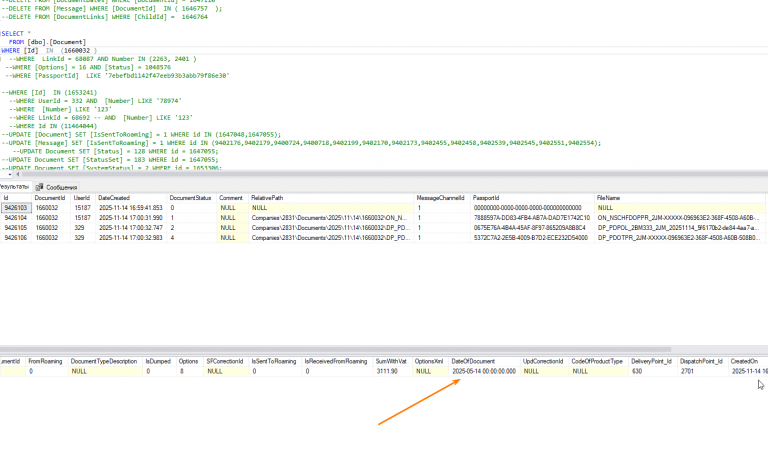Screen dimensions: 768x460
Task: Select the PassportId column header
Action: 532,198
